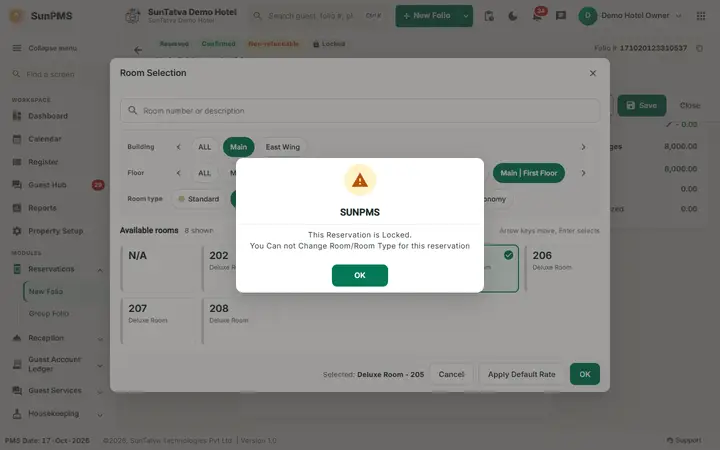This screenshot has width=720, height=450.
Task: Select the Standard room type chip
Action: point(199,199)
